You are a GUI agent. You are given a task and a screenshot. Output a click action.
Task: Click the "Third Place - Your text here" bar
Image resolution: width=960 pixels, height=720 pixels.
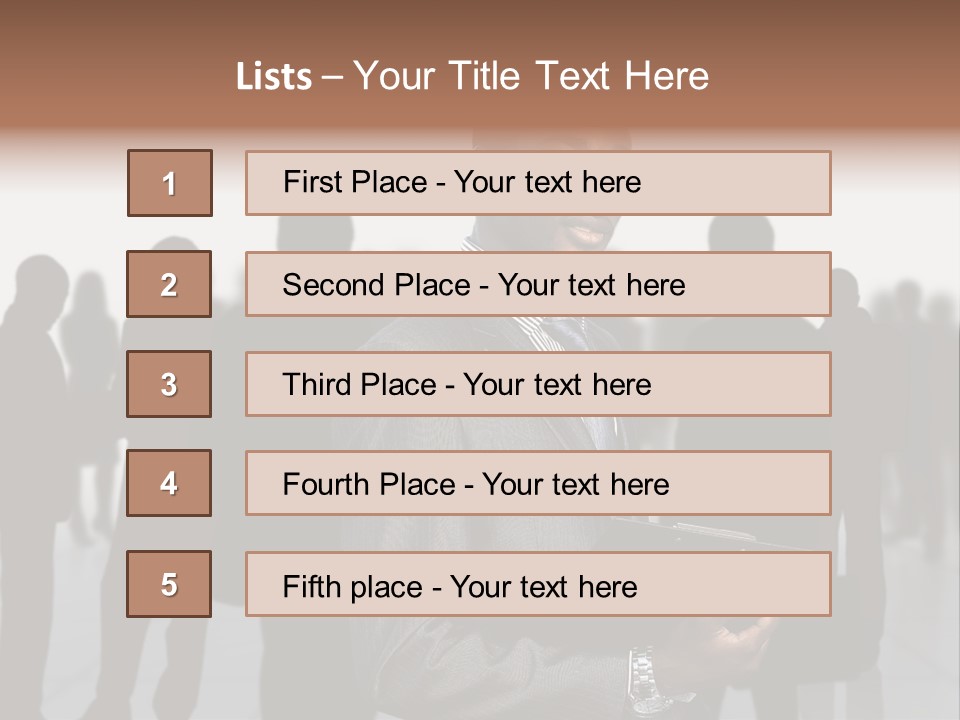click(x=538, y=384)
